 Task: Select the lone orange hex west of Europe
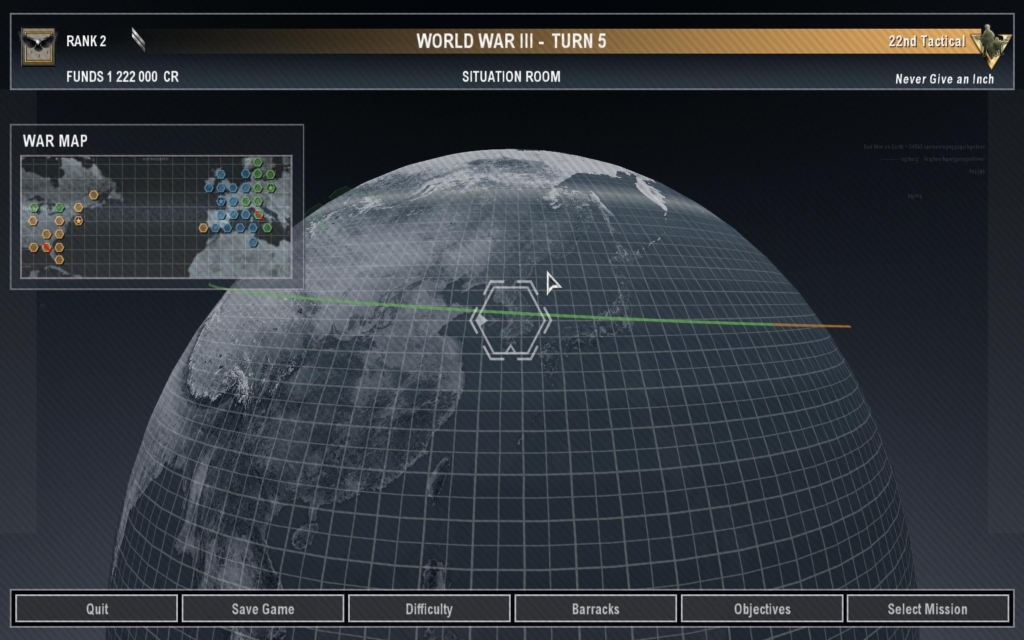tap(203, 228)
